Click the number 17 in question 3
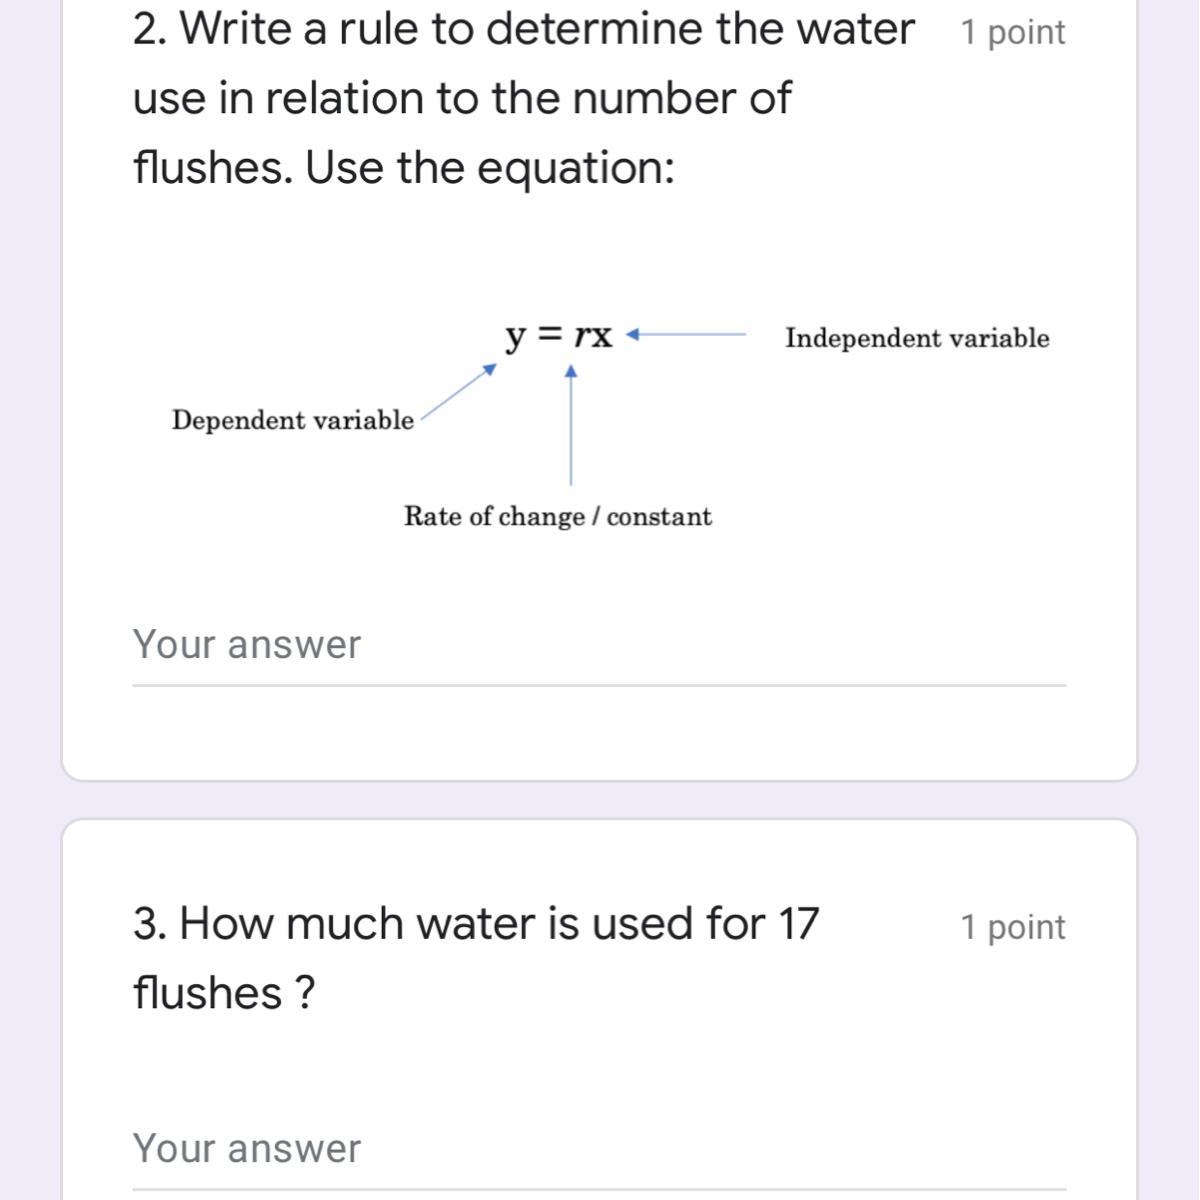 point(798,923)
